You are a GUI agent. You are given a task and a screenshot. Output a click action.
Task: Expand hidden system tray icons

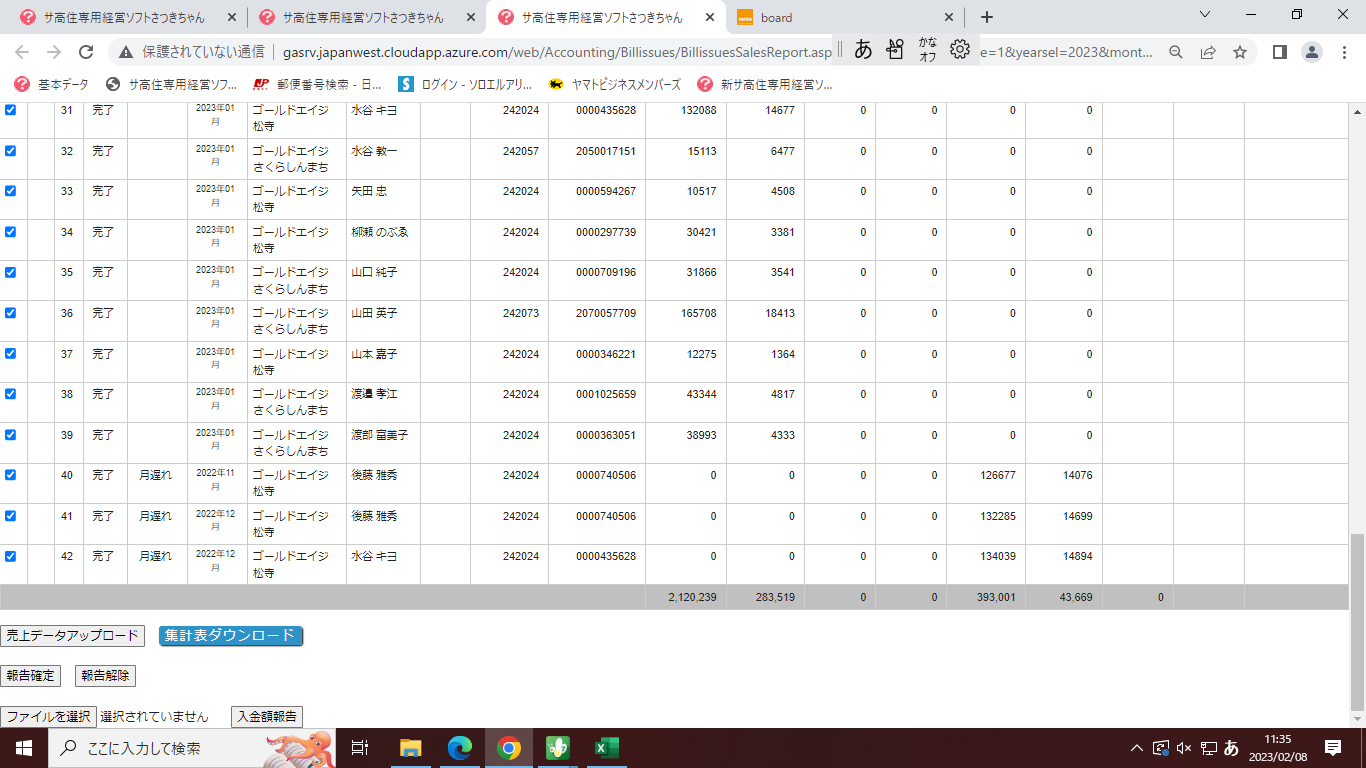pyautogui.click(x=1136, y=748)
